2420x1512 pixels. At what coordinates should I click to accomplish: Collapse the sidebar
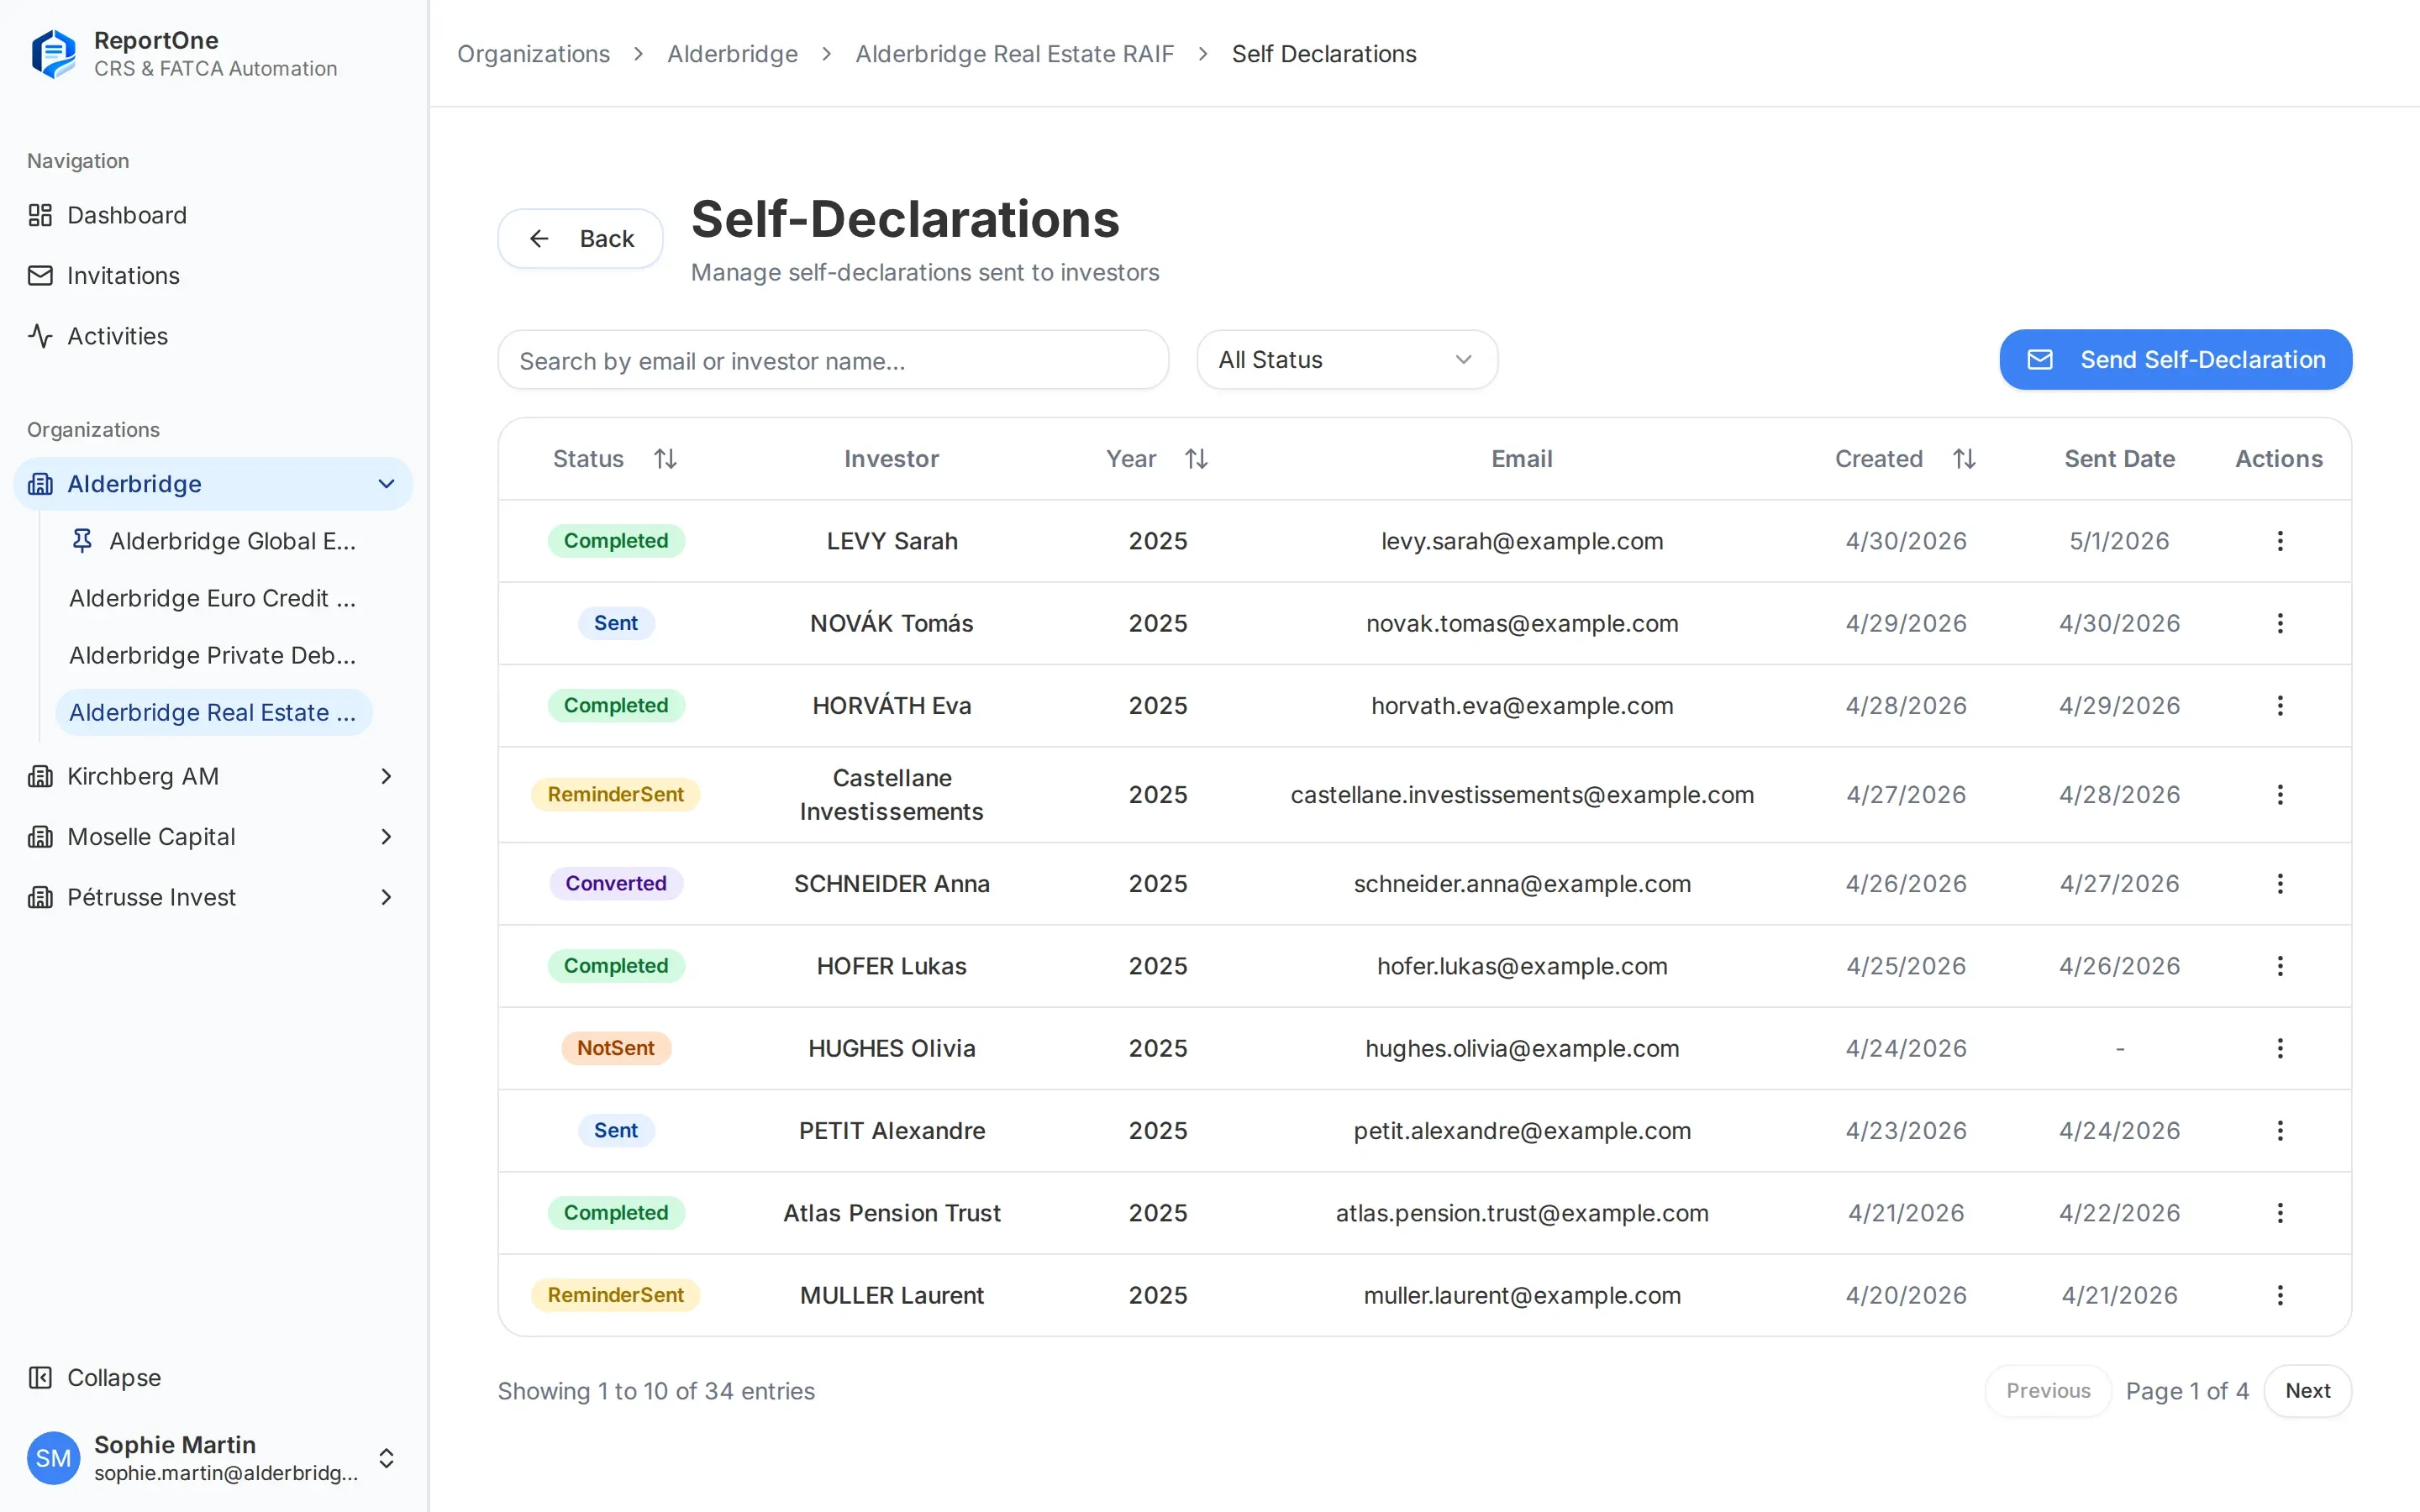click(x=95, y=1377)
